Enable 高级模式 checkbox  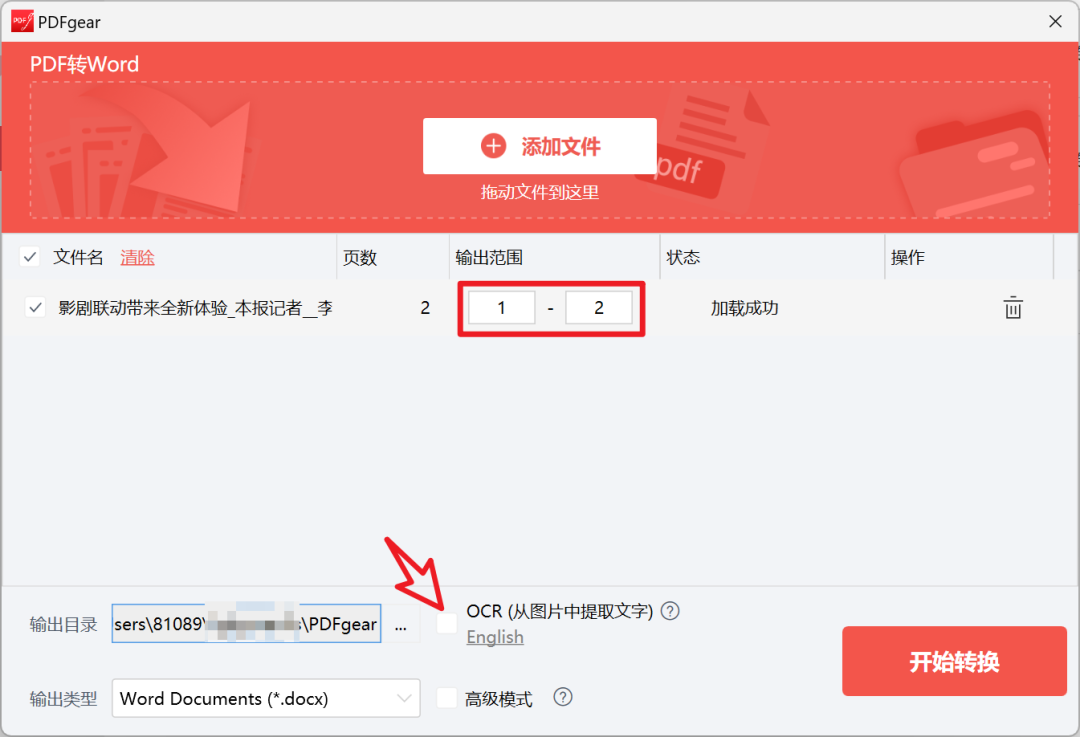pos(447,698)
